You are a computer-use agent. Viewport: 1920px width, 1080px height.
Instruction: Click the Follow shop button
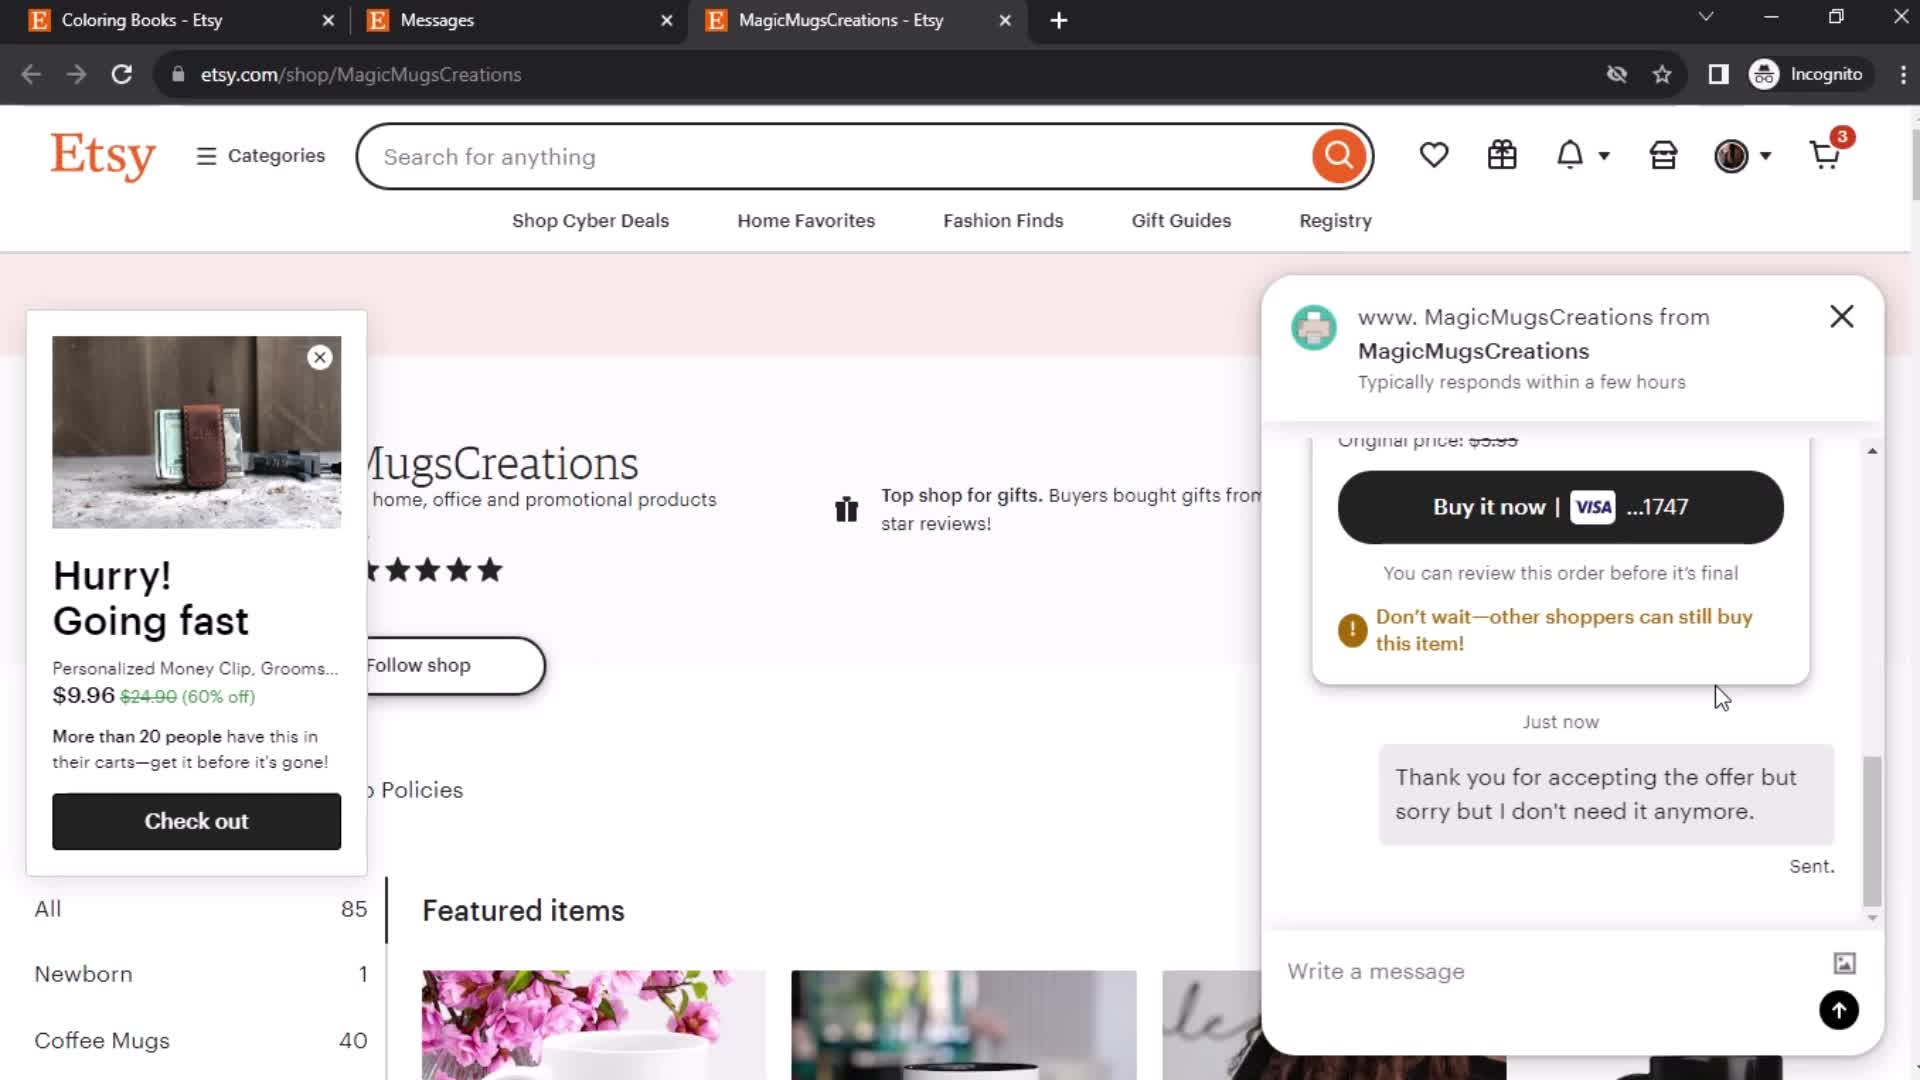coord(455,665)
